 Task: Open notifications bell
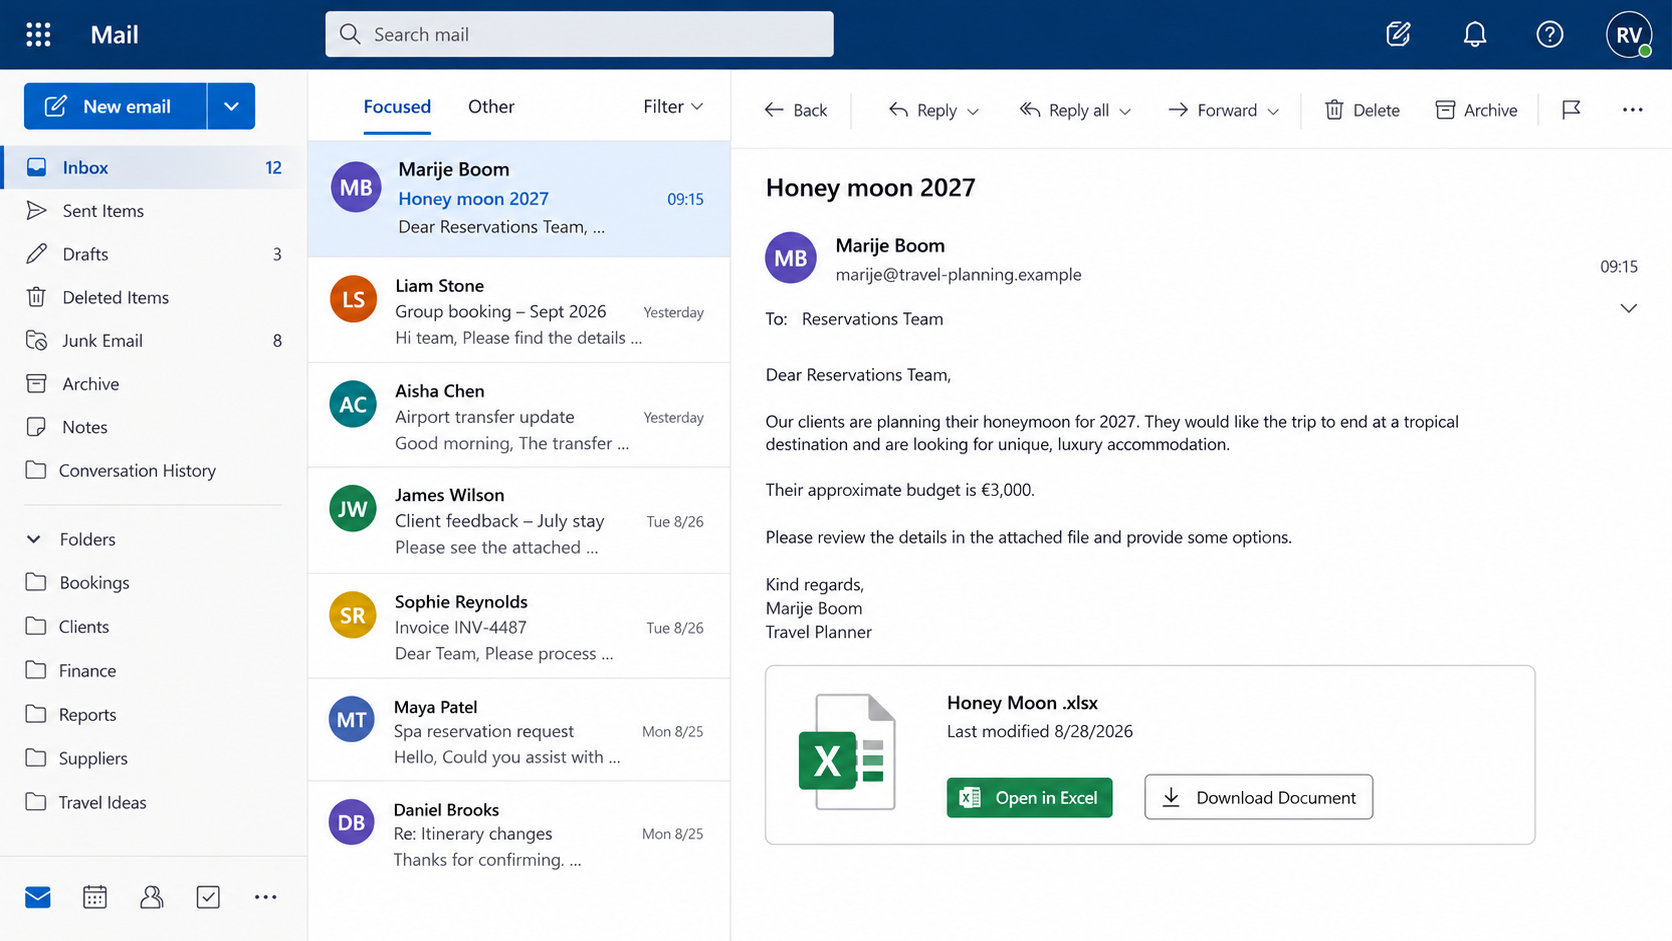1474,34
